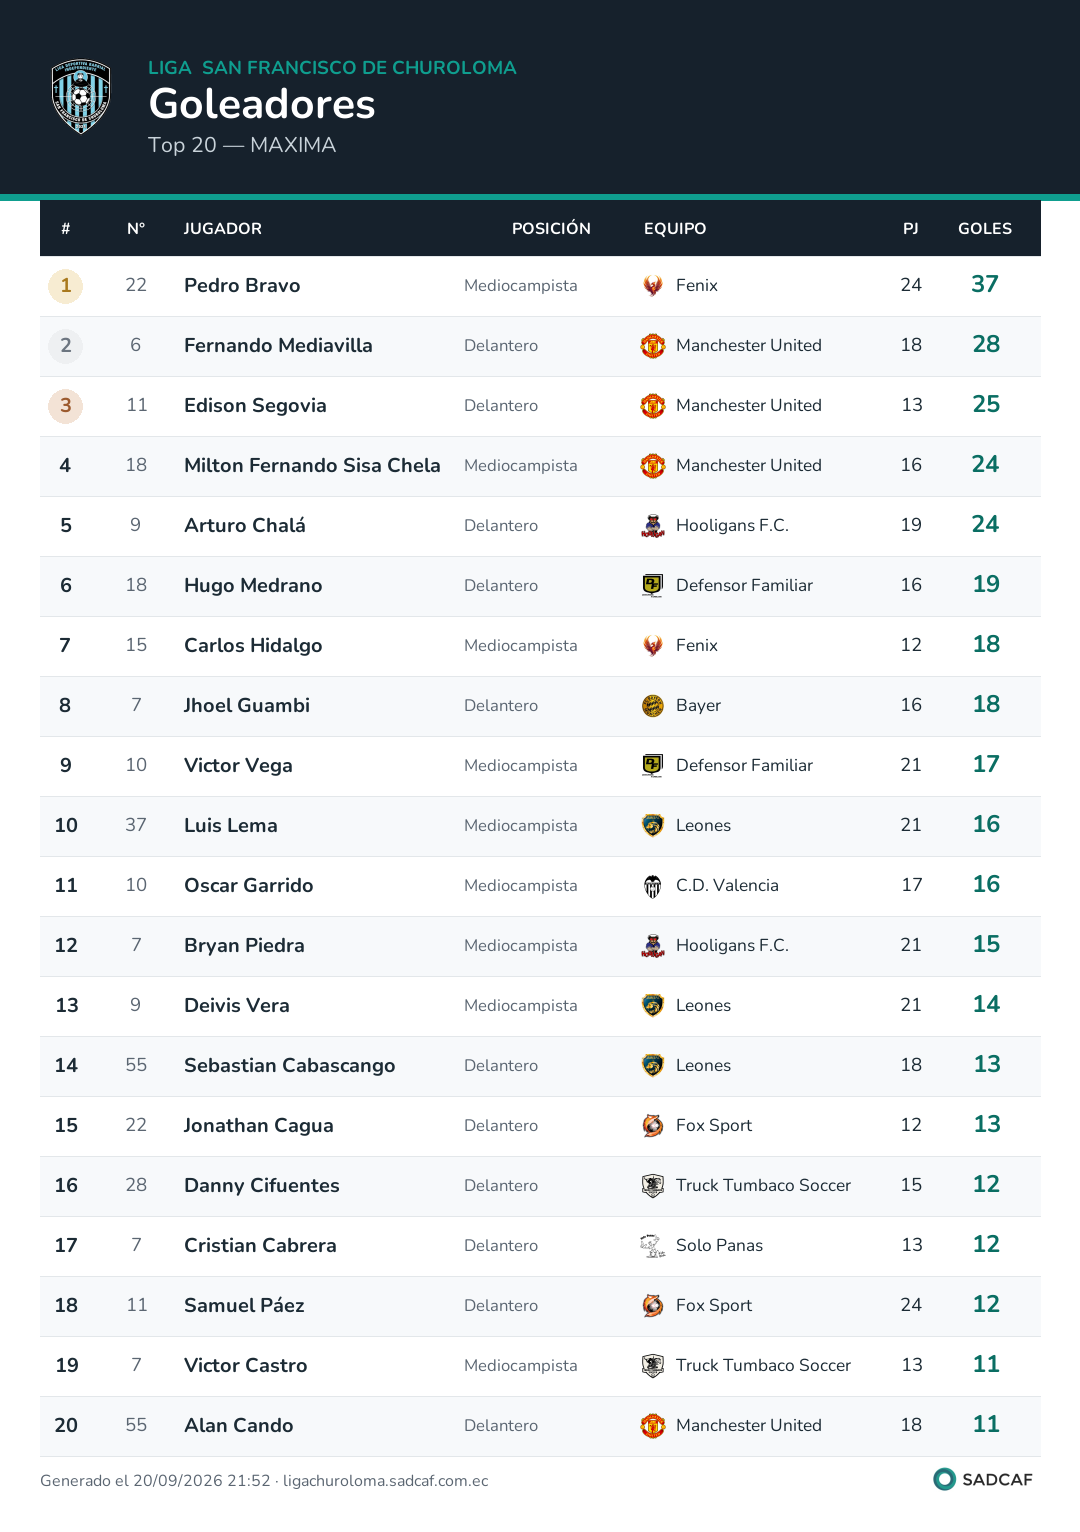The image size is (1080, 1532).
Task: Click Fenix team logo beside Pedro Bravo
Action: (x=653, y=286)
